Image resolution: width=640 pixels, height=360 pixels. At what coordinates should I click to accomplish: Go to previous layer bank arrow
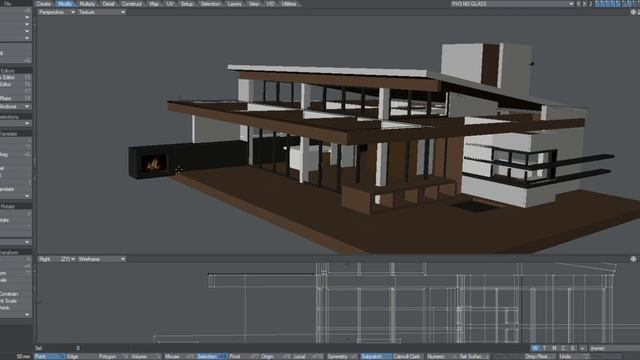[578, 4]
